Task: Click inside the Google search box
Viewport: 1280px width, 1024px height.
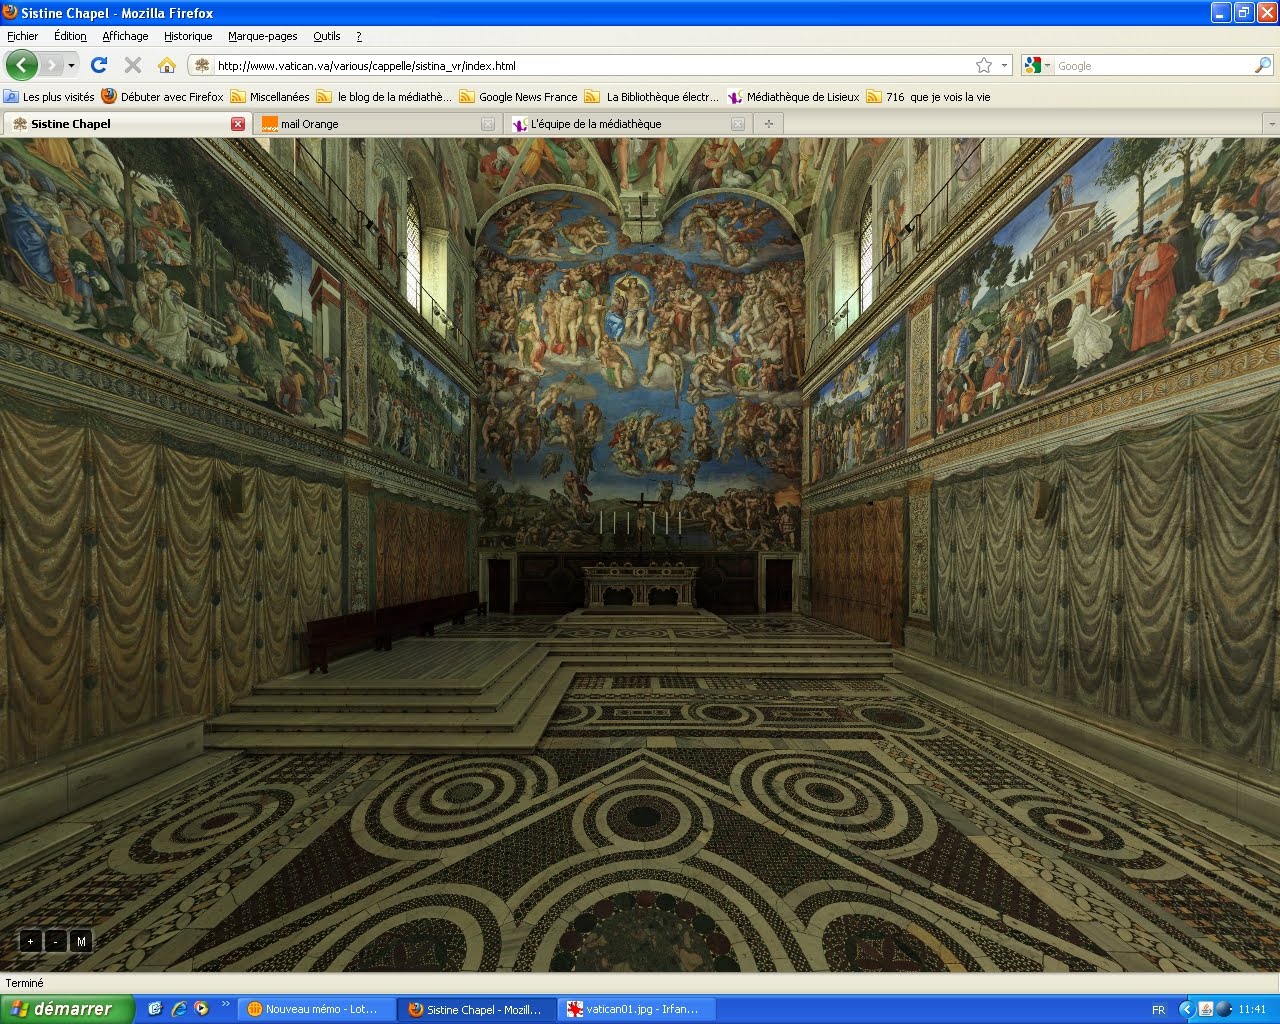Action: click(x=1153, y=66)
